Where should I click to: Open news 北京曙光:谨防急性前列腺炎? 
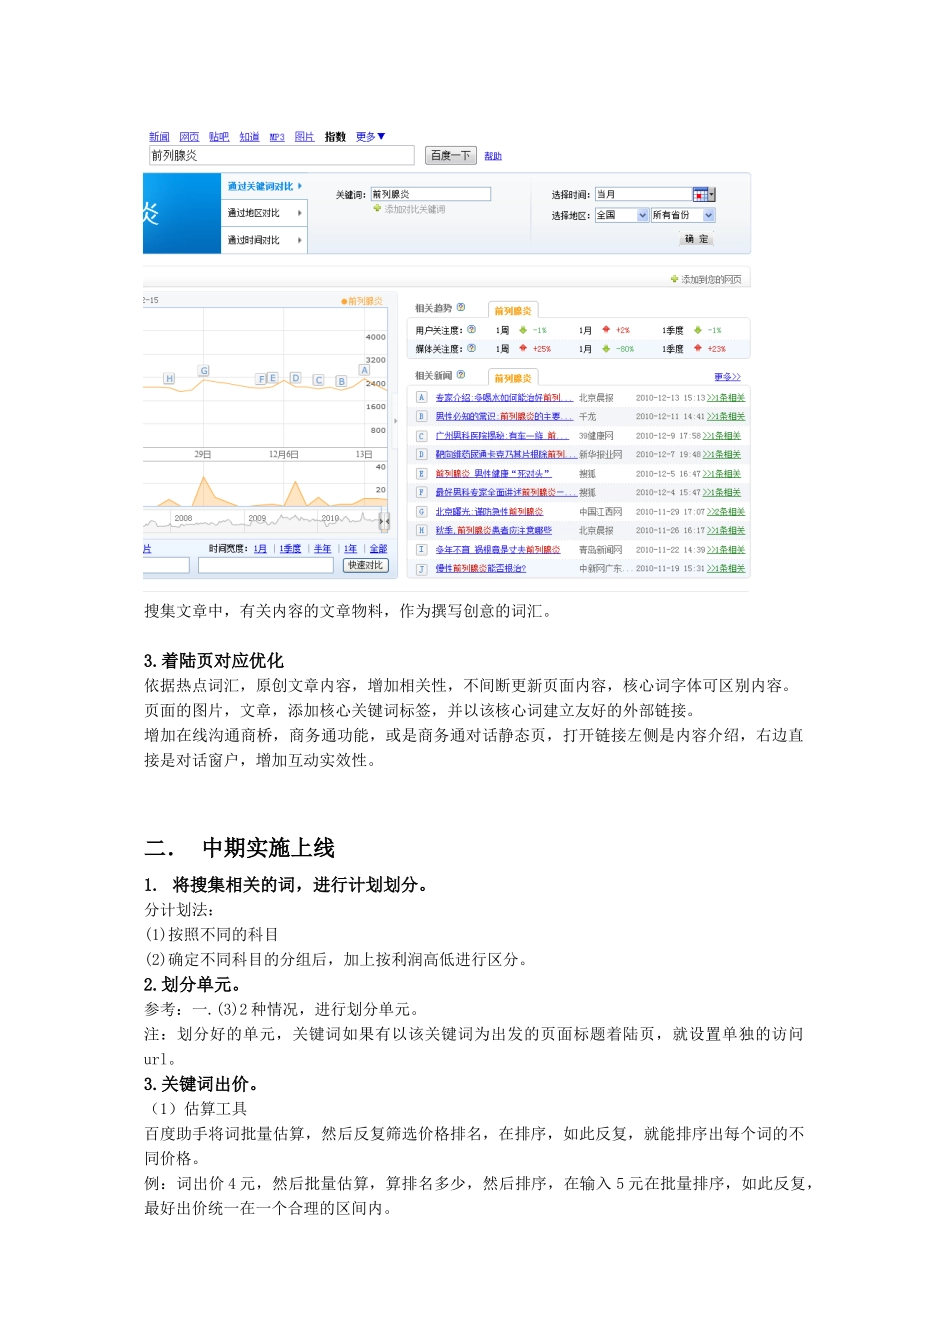coord(489,512)
